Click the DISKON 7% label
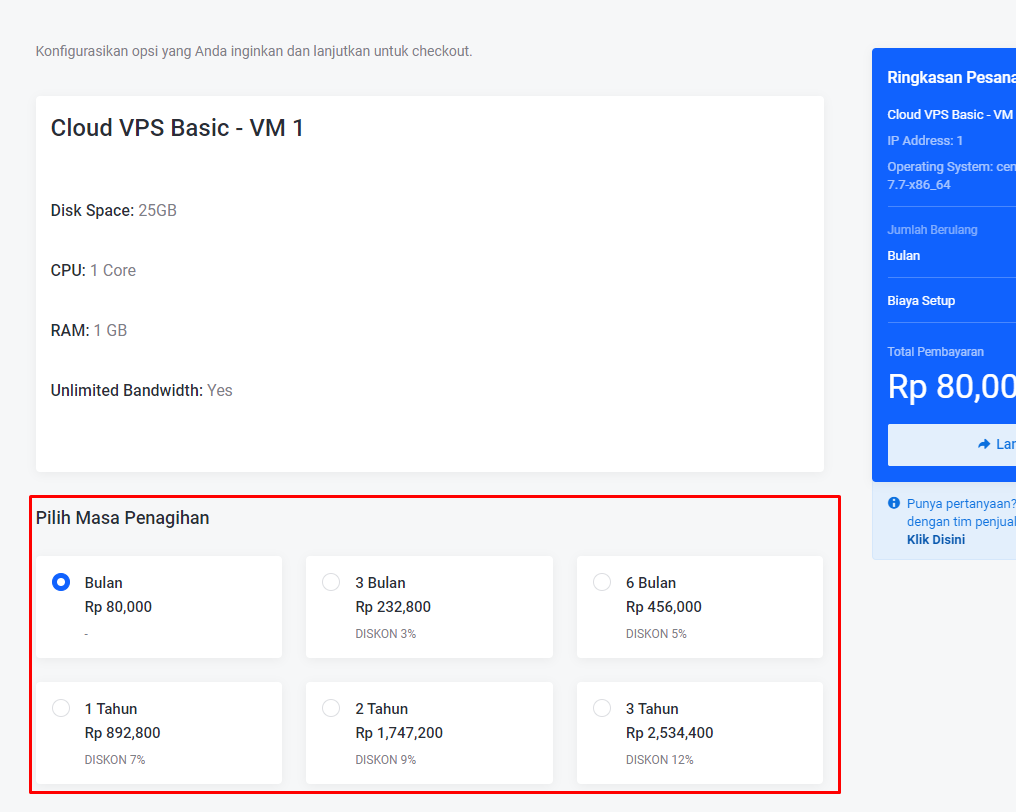 [x=115, y=760]
